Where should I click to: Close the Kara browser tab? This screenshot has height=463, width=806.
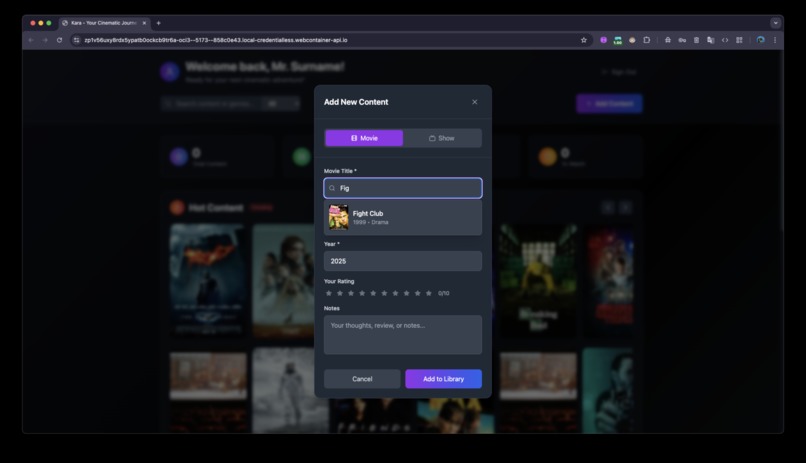pos(144,23)
